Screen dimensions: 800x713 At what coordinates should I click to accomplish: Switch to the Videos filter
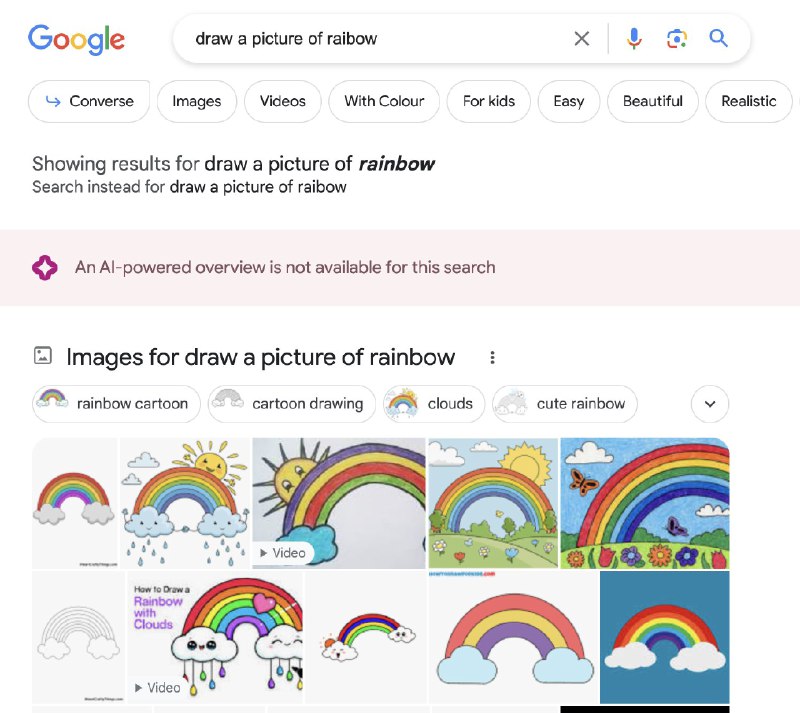pyautogui.click(x=283, y=101)
